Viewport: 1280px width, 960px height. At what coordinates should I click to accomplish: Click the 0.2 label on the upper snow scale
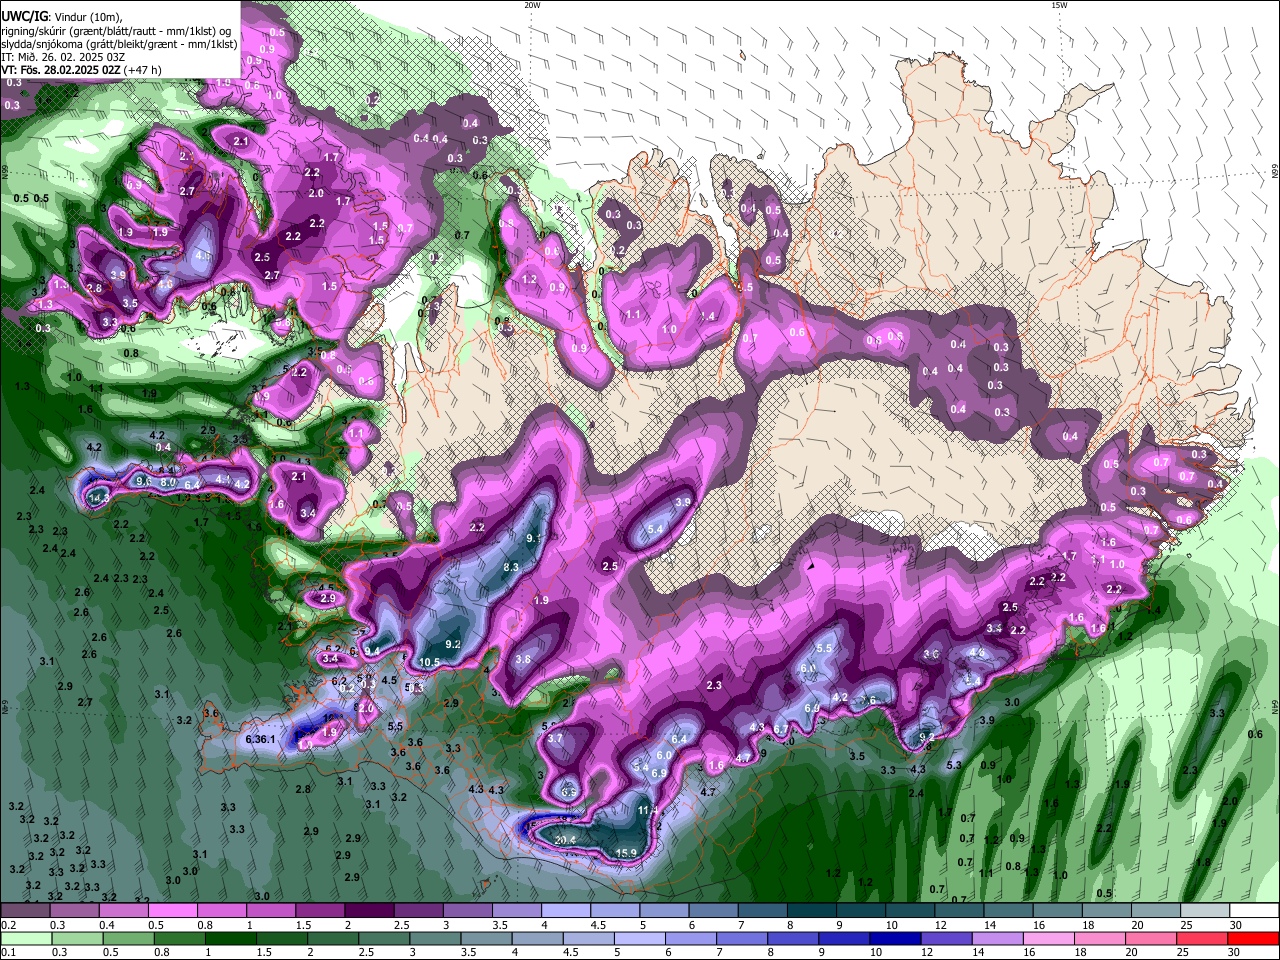click(9, 925)
